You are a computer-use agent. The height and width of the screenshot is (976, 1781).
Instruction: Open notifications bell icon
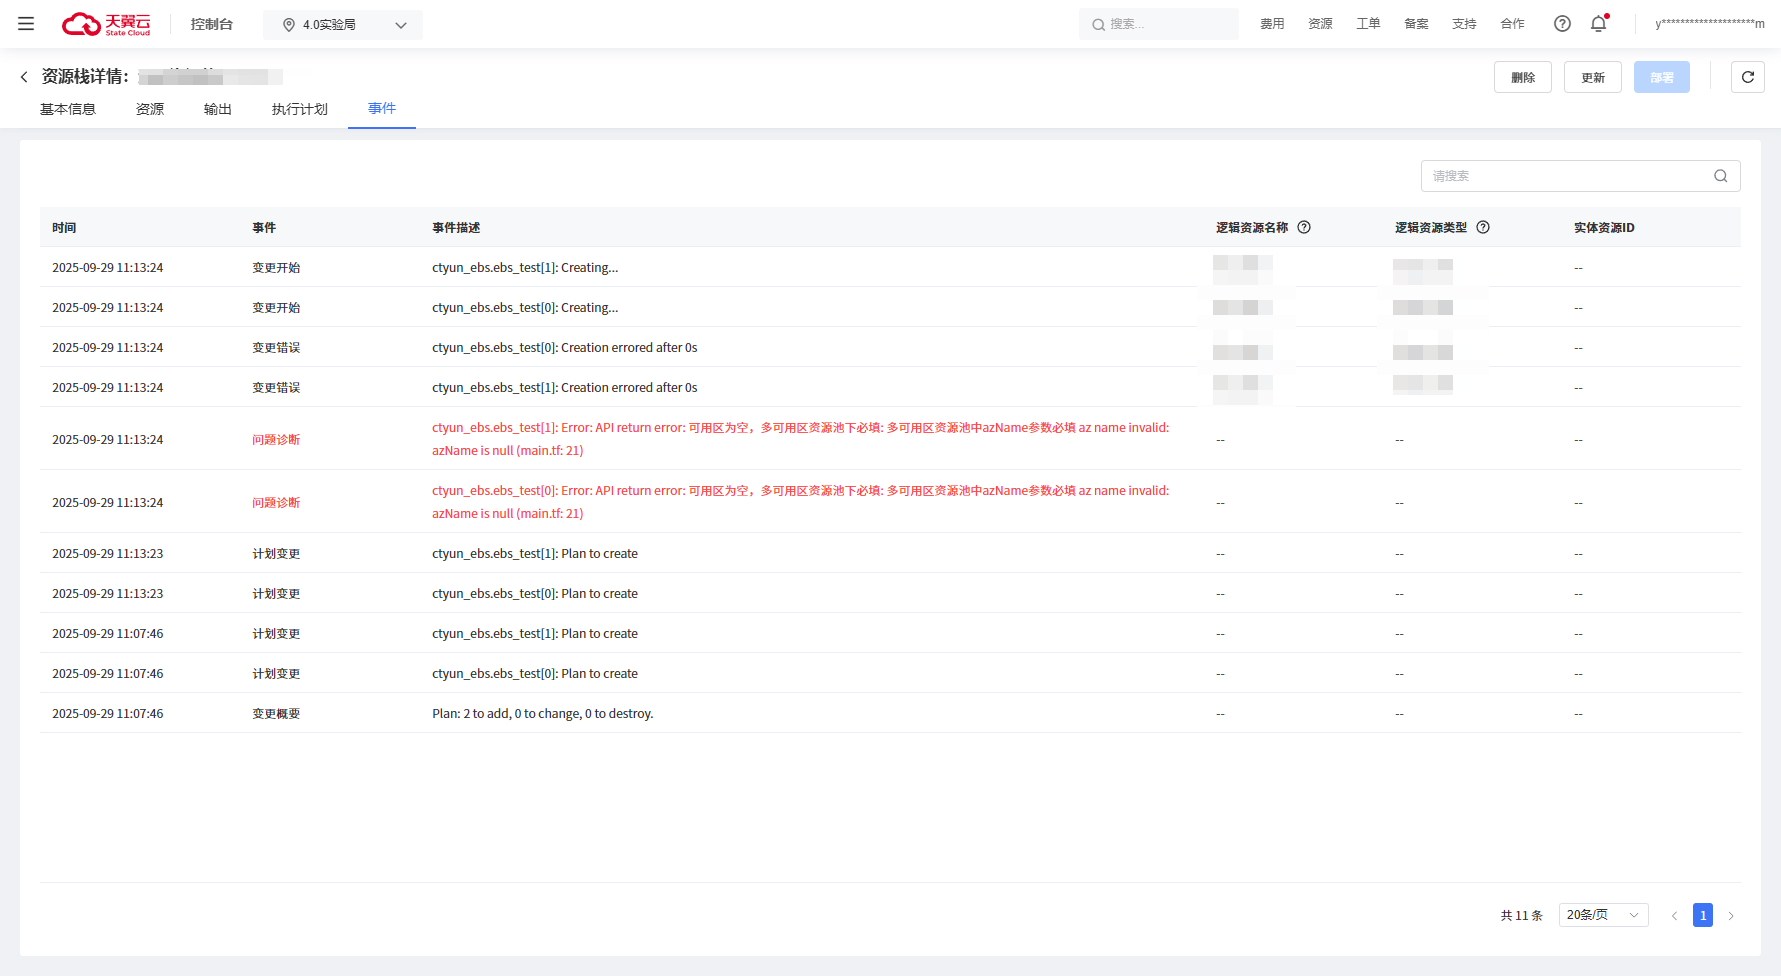1598,24
